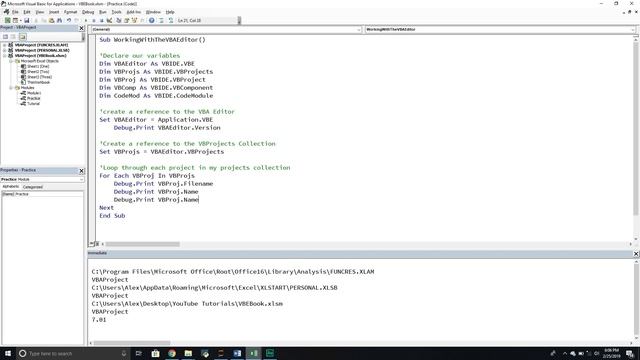This screenshot has width=640, height=360.
Task: Click the 'End Sub' code line
Action: pos(112,216)
